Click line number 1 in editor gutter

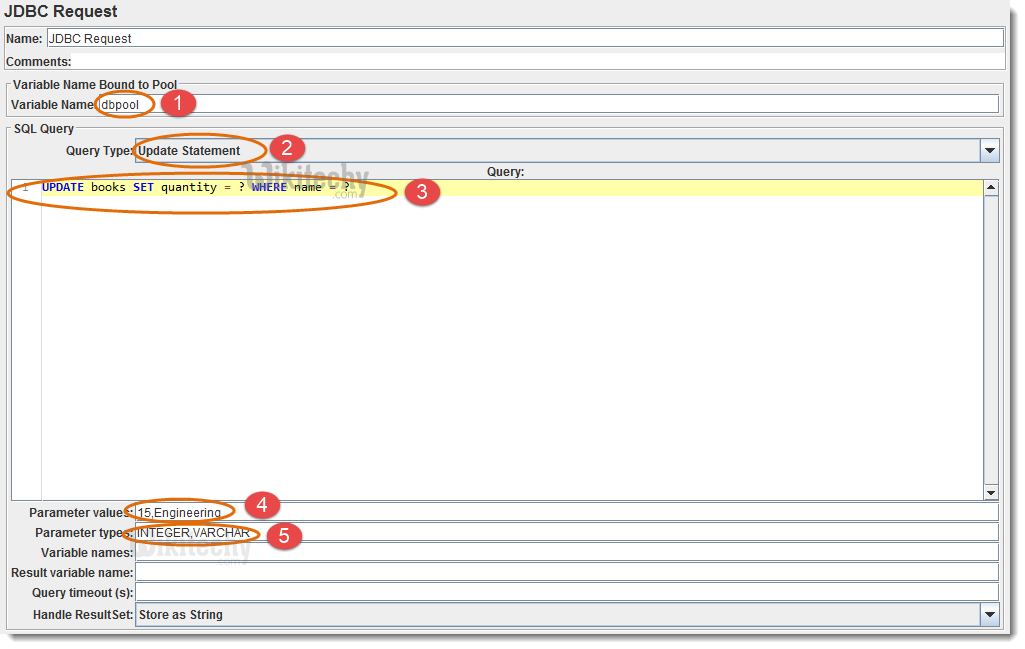pos(25,188)
